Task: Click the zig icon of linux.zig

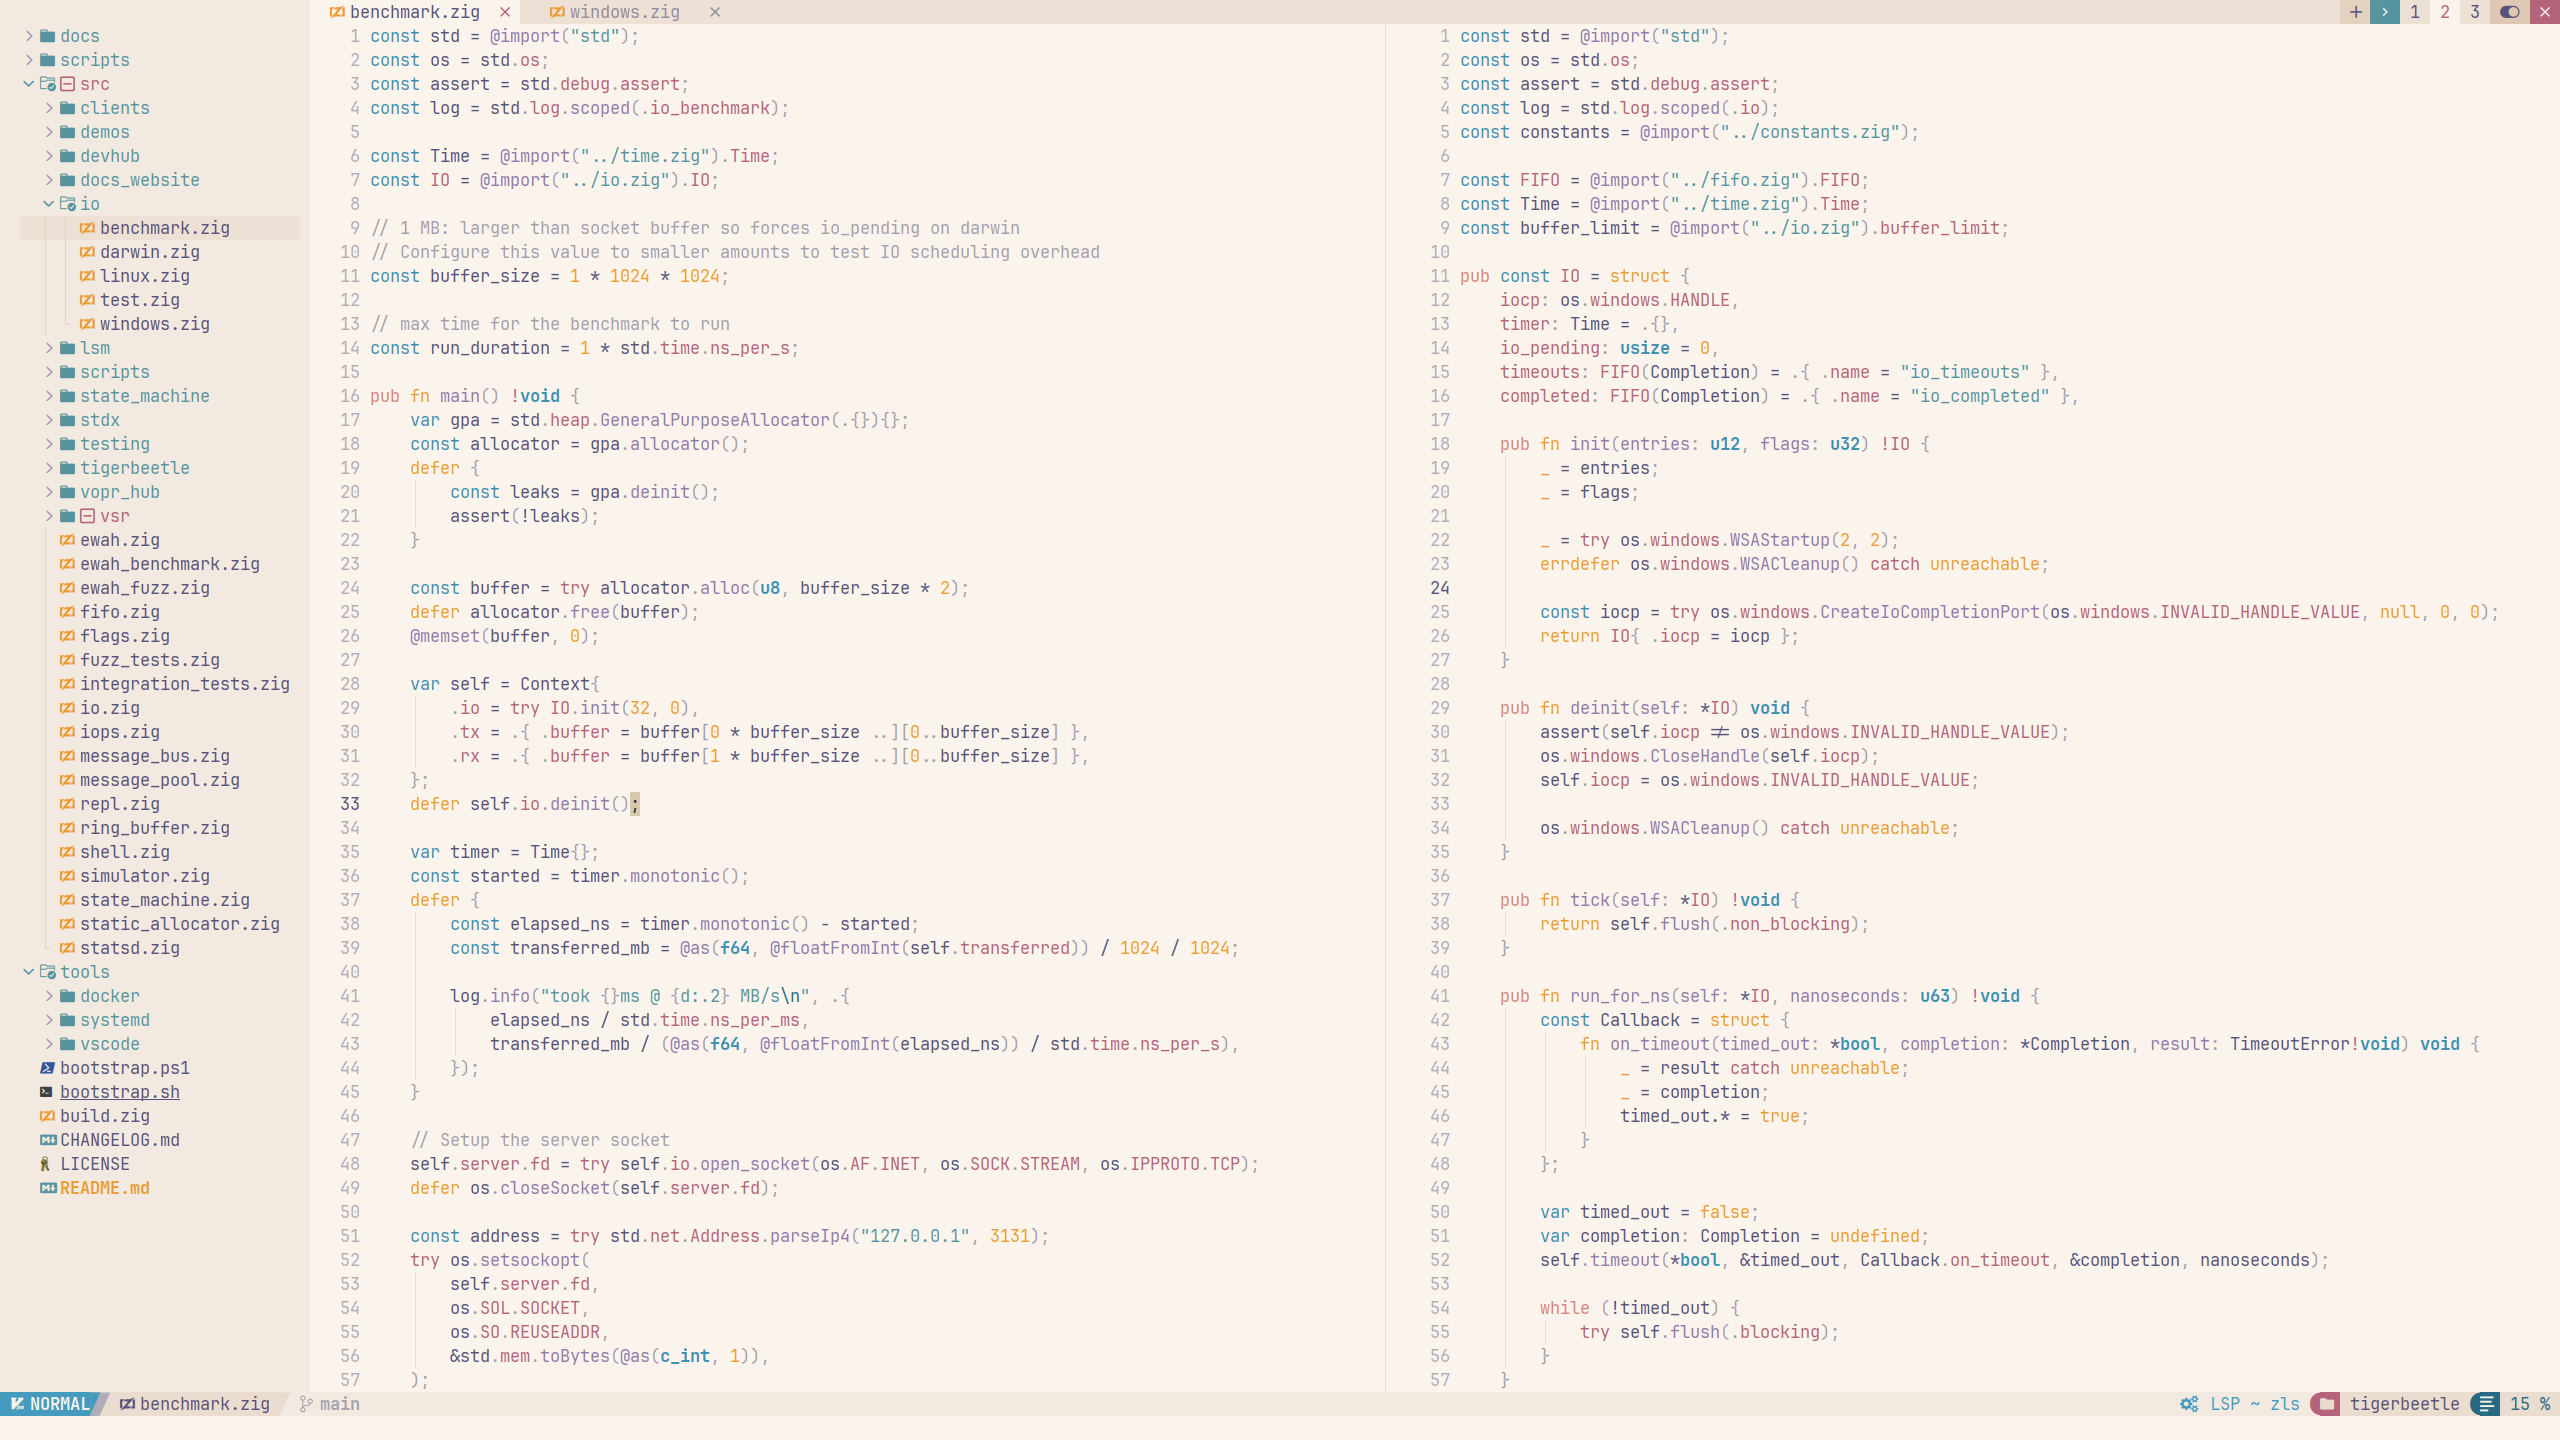Action: tap(87, 276)
